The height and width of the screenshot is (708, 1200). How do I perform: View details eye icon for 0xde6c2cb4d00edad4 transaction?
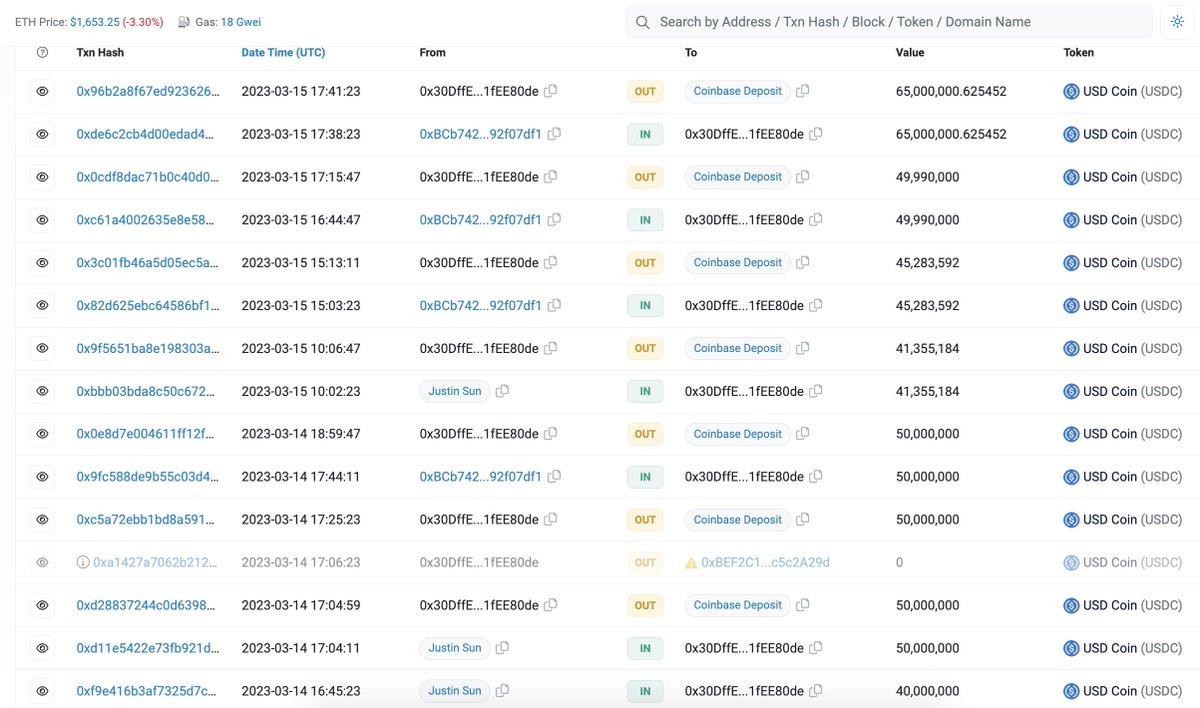pyautogui.click(x=42, y=134)
